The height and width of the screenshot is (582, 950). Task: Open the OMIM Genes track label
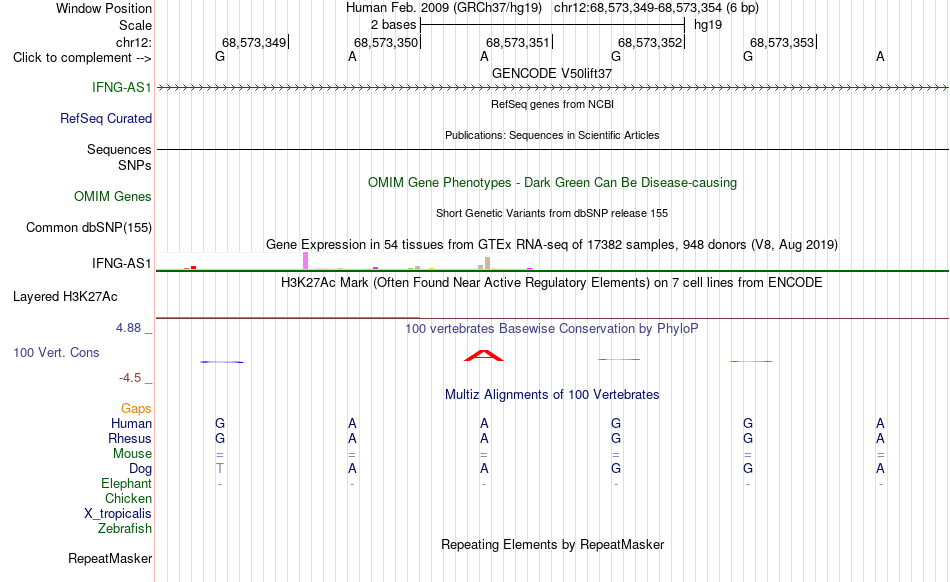pos(112,196)
